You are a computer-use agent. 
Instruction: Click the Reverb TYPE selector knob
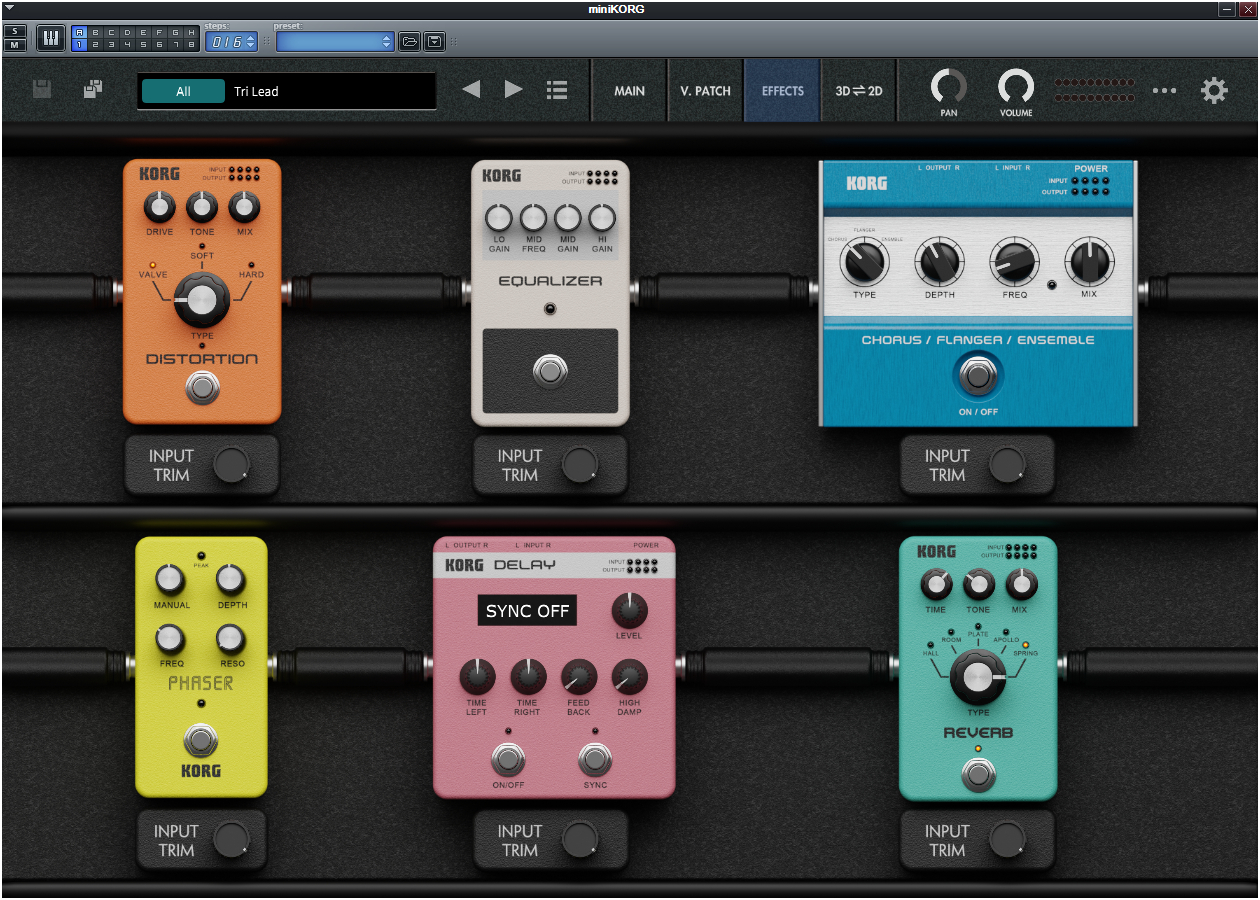(x=978, y=677)
